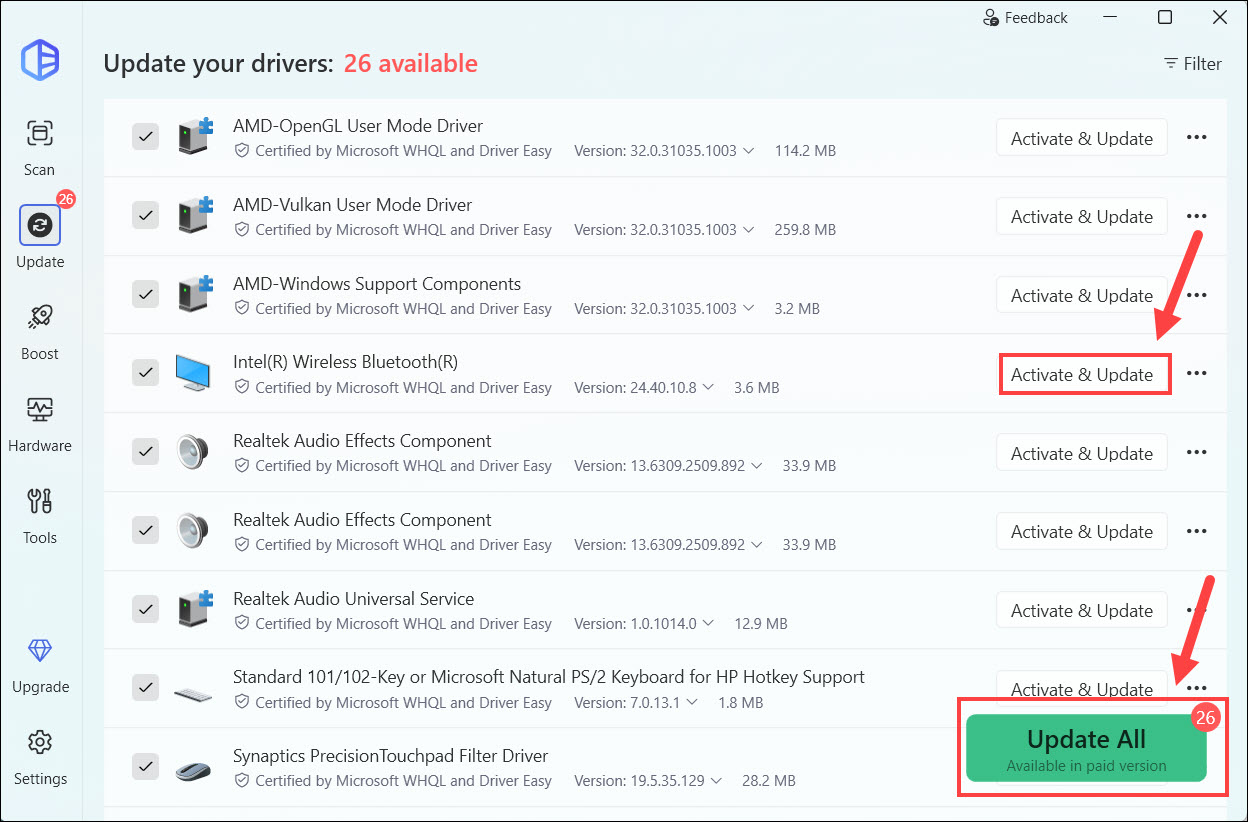Click the AMD-Vulkan User Mode Driver device icon
Screen dimensions: 1248x822
(x=196, y=215)
